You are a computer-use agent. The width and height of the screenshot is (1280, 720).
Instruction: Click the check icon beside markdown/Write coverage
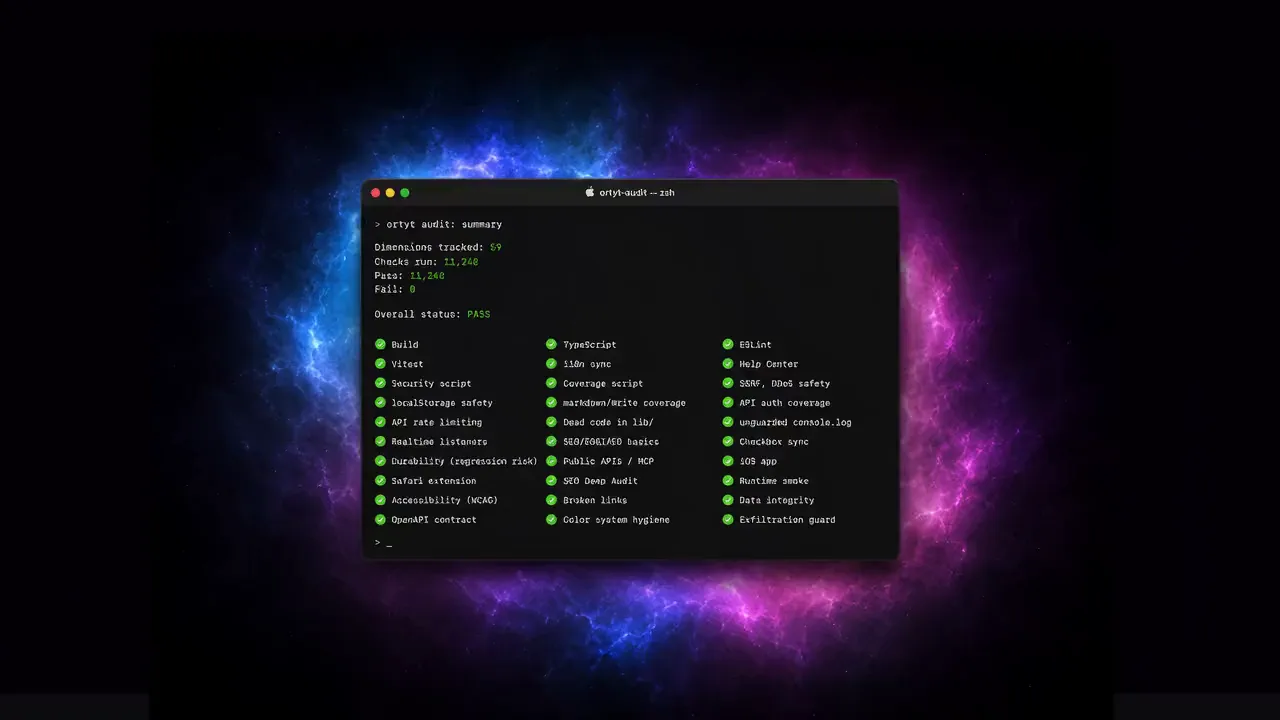coord(551,403)
